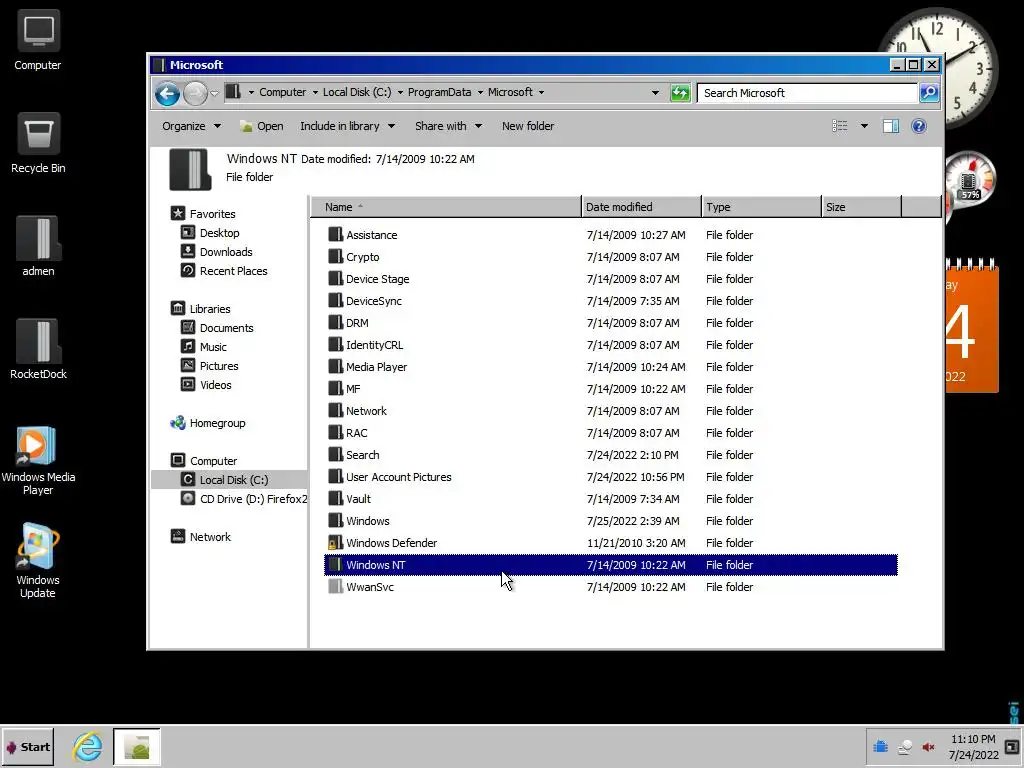Open the address bar history dropdown
The height and width of the screenshot is (768, 1024).
coord(655,93)
